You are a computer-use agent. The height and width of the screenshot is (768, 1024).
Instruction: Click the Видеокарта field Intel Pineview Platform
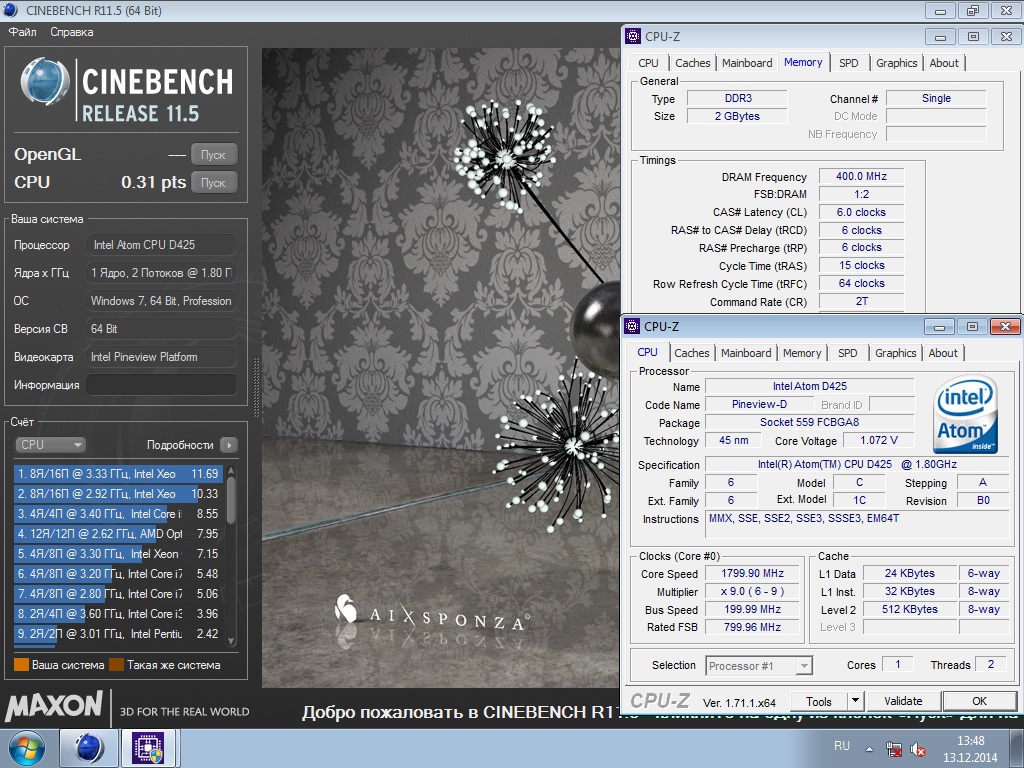(161, 357)
